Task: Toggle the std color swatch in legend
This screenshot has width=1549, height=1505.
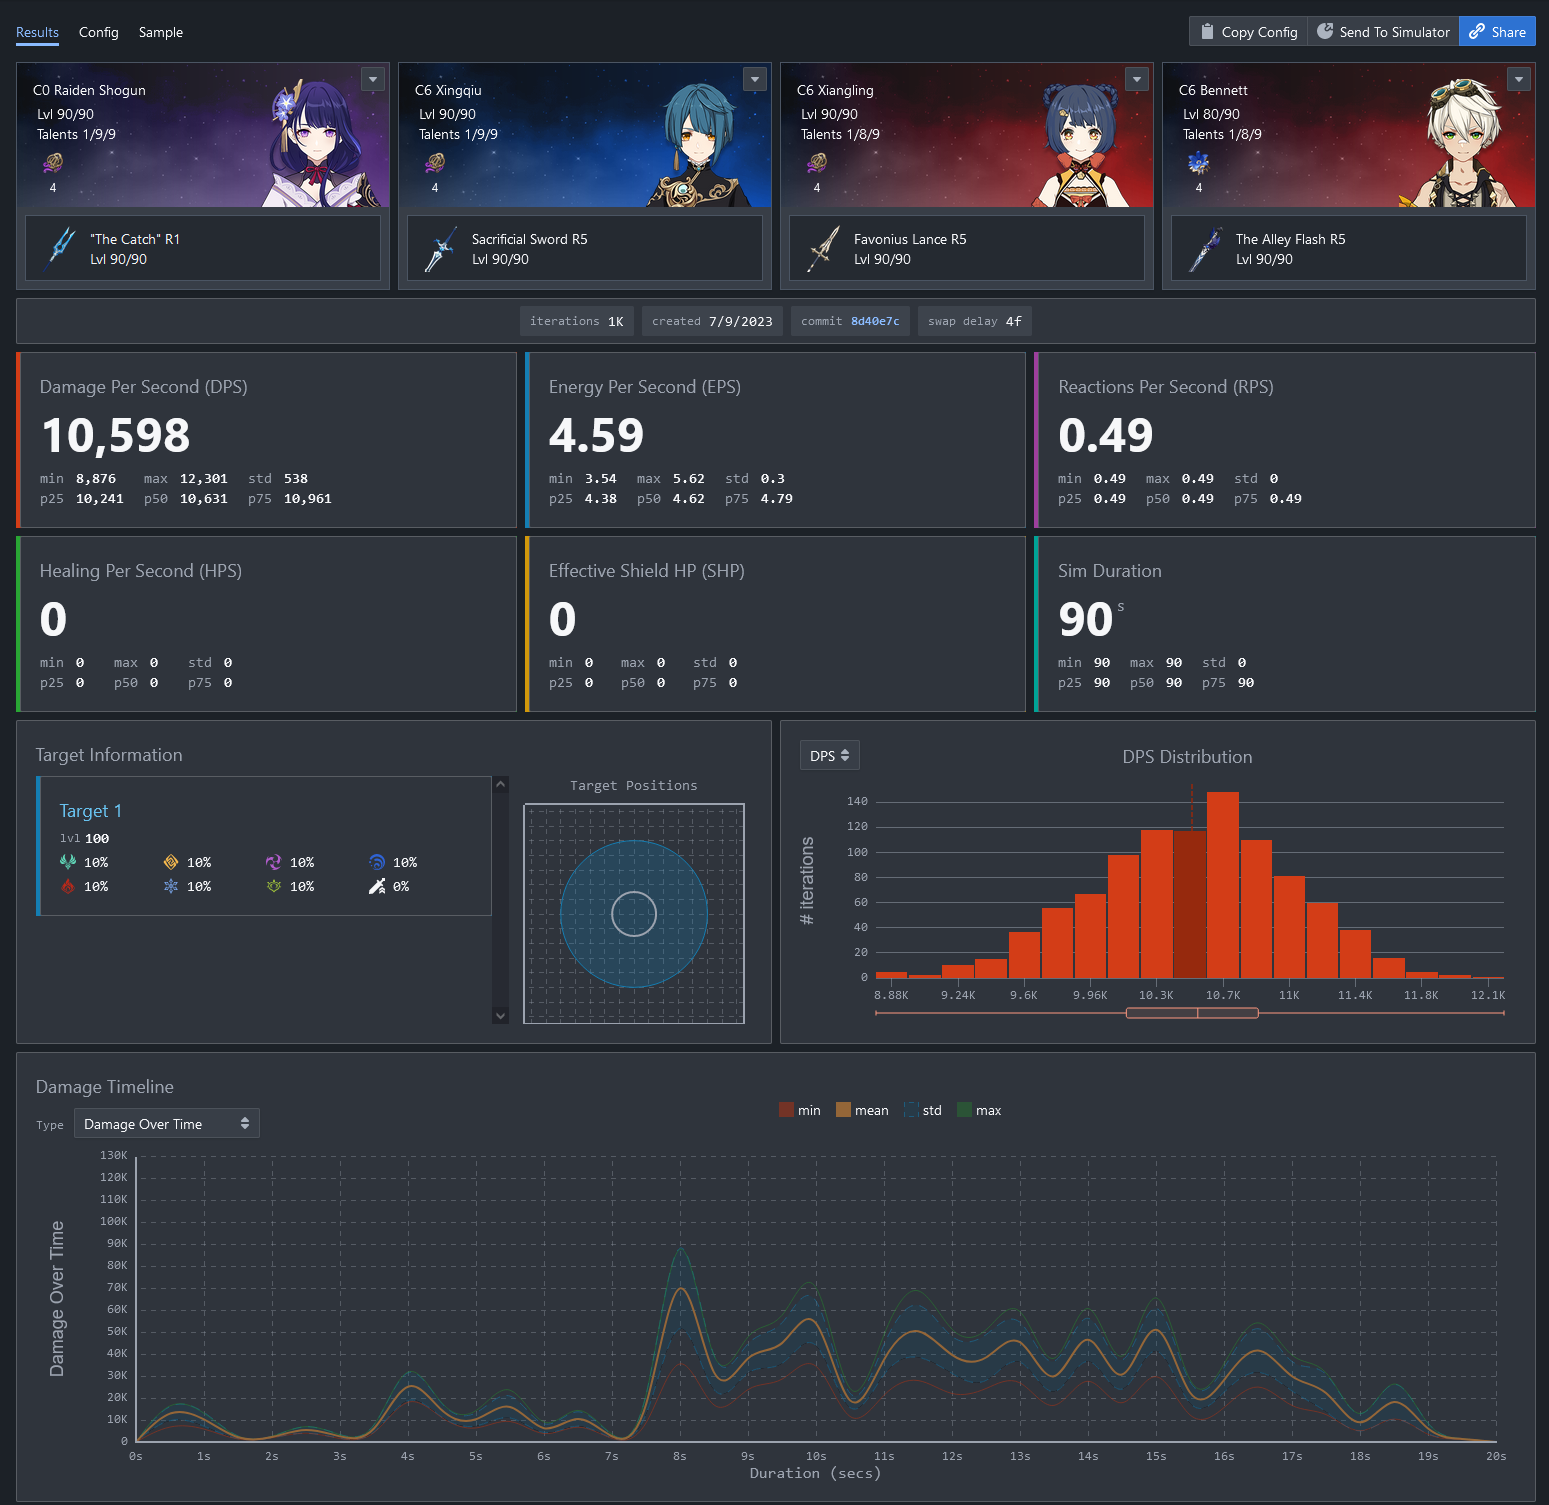Action: pos(911,1110)
